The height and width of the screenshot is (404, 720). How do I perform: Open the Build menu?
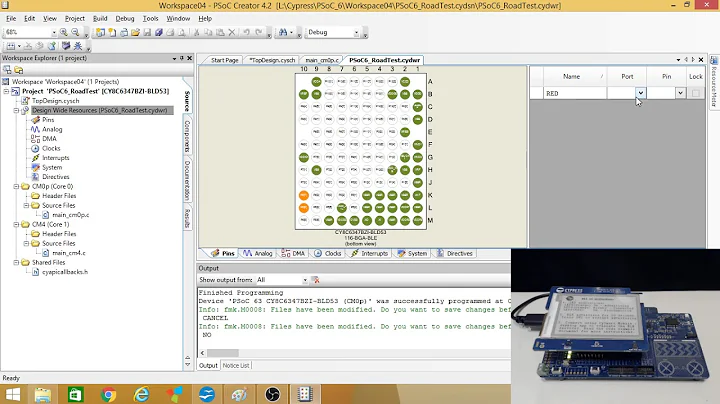[100, 18]
